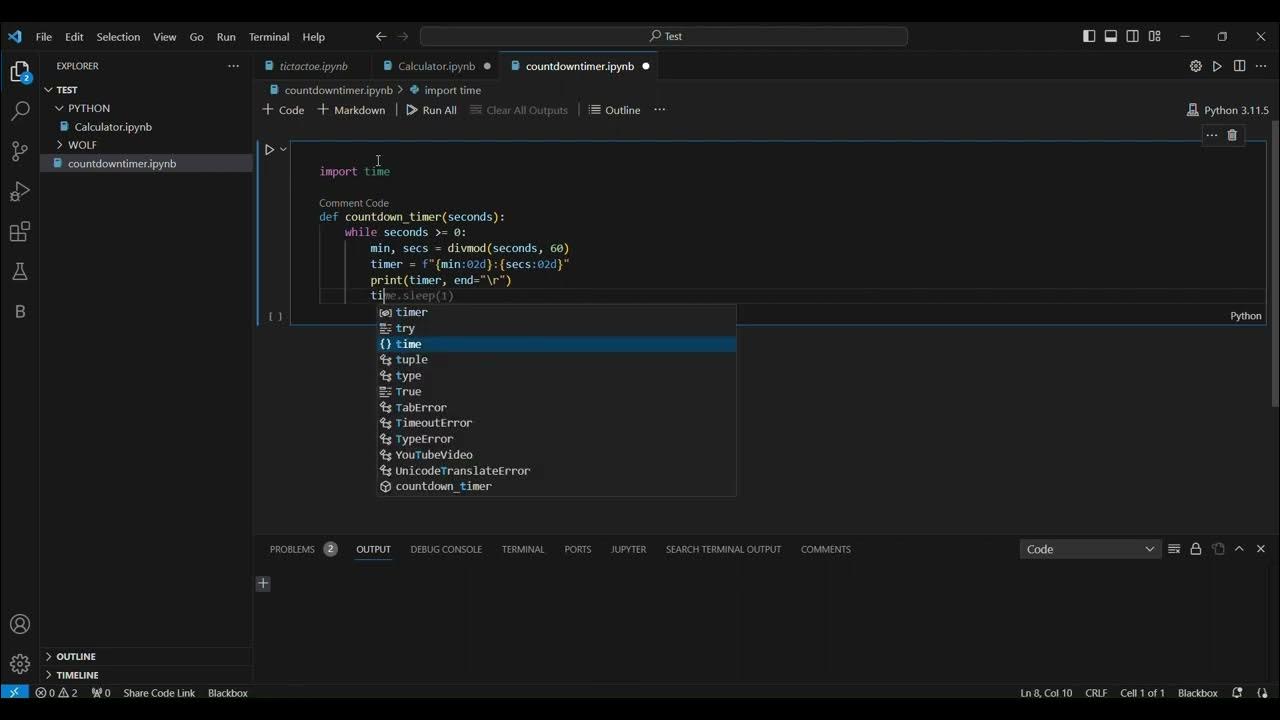Click the plus icon in Output panel
1280x720 pixels.
tap(263, 584)
